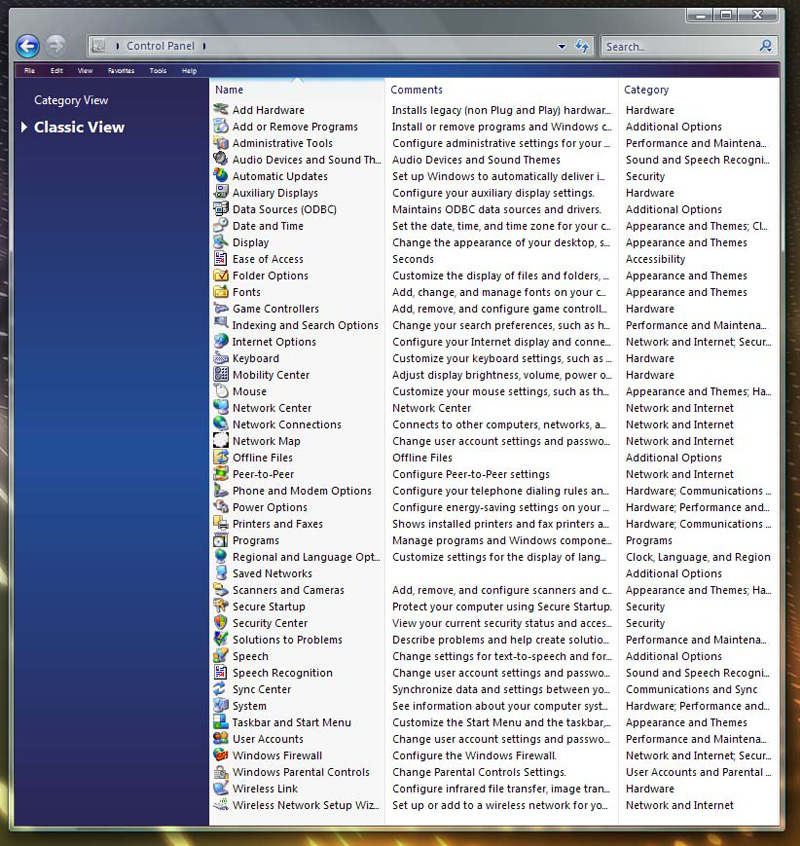This screenshot has height=846, width=800.
Task: Open the Add or Remove Programs icon
Action: (x=221, y=126)
